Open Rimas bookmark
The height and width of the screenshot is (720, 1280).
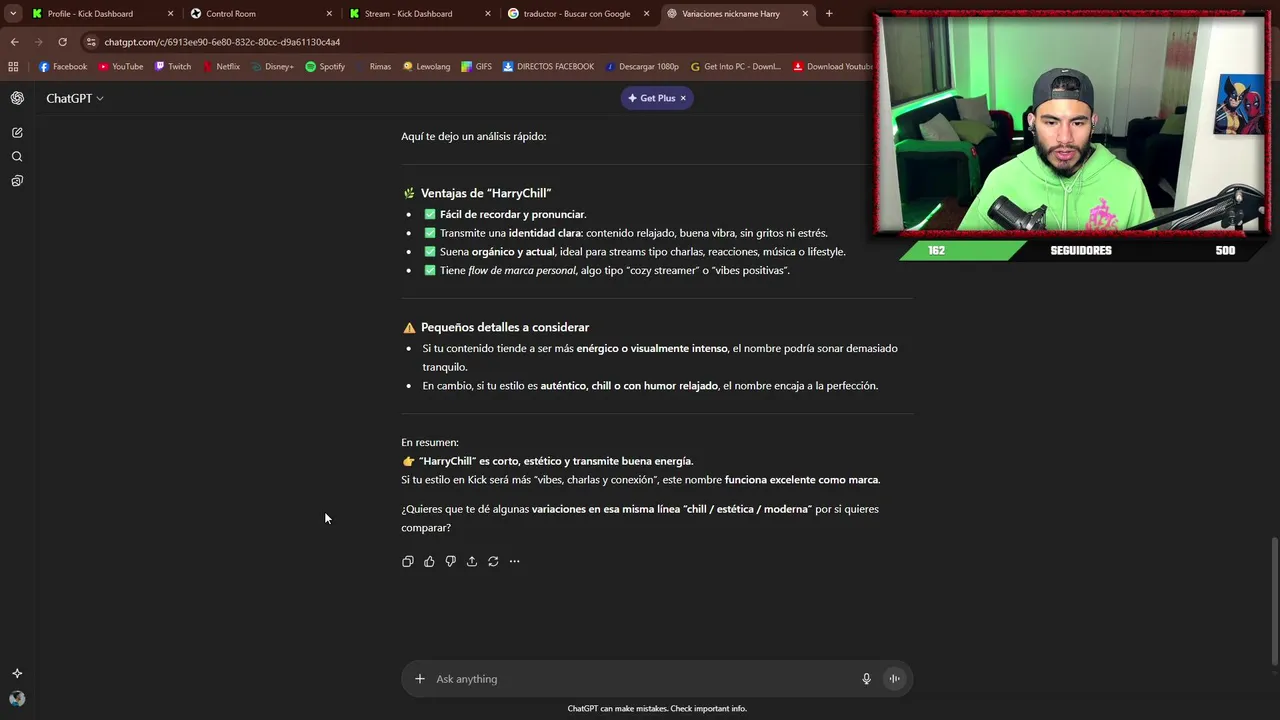(x=373, y=67)
